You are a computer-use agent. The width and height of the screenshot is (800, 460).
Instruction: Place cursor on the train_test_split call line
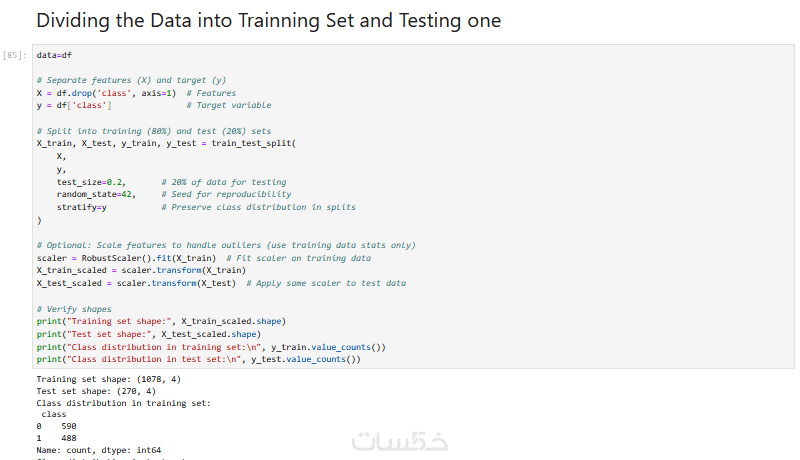[x=166, y=144]
